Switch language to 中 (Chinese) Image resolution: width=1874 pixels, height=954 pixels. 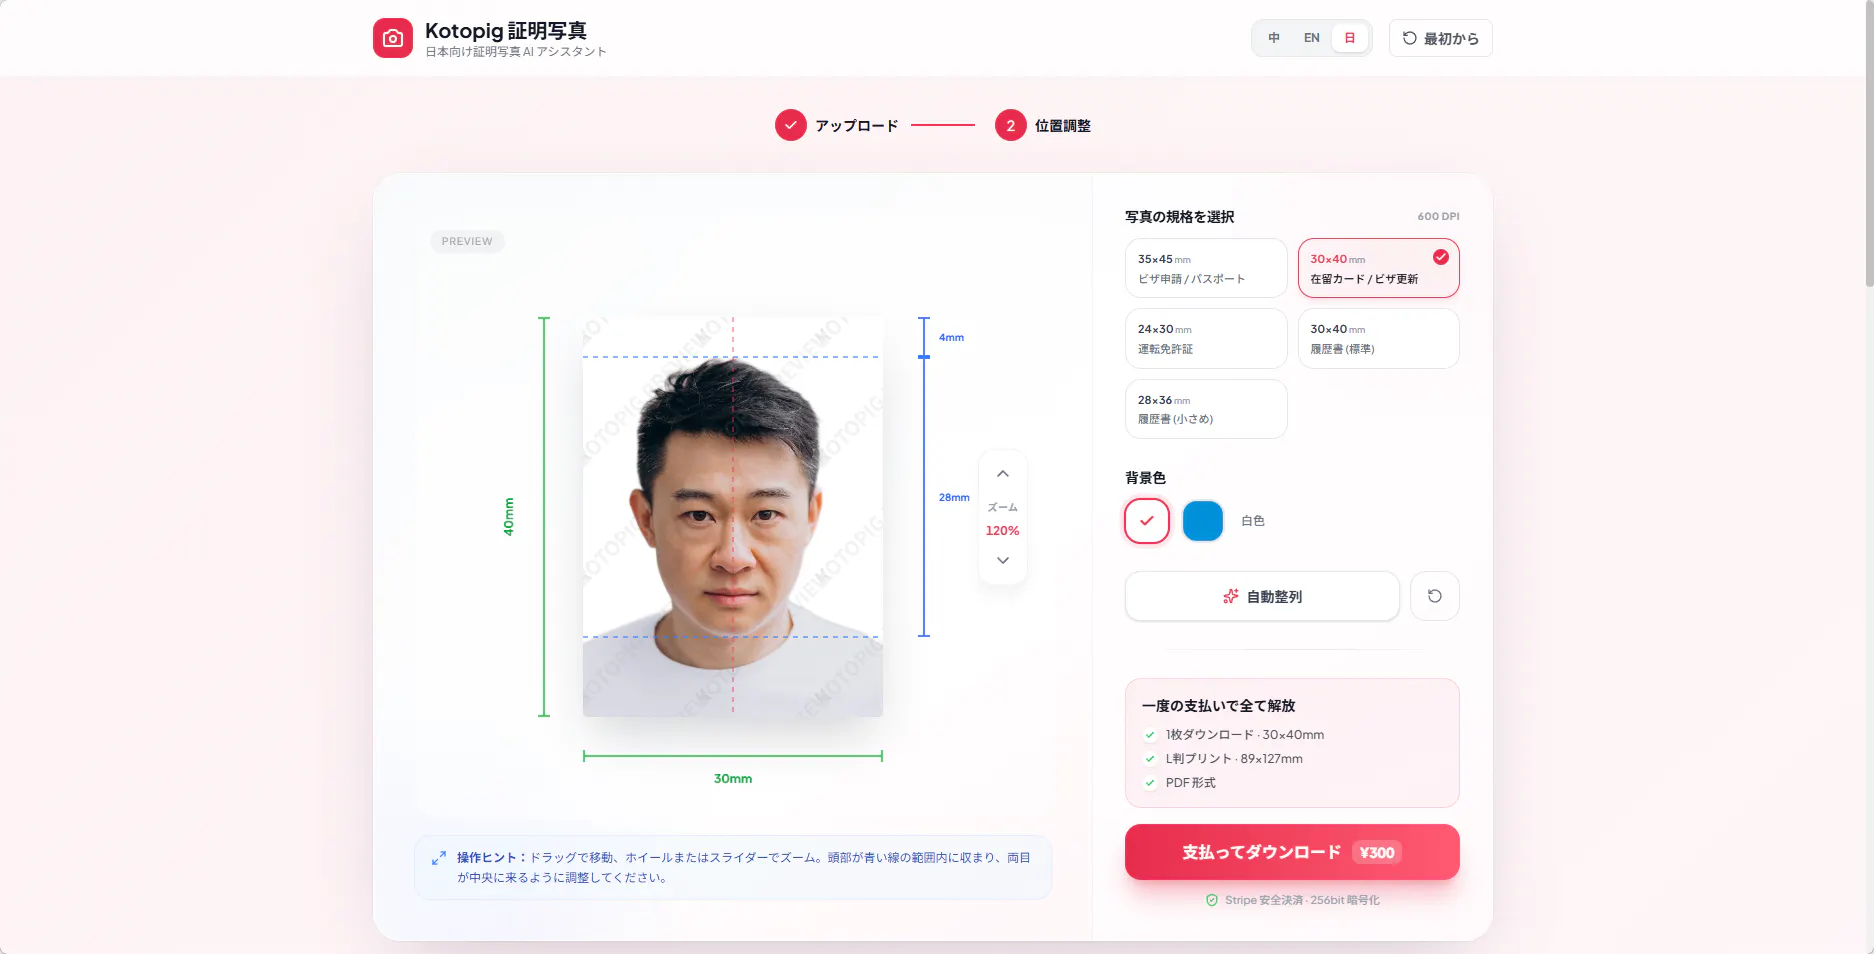click(1274, 38)
